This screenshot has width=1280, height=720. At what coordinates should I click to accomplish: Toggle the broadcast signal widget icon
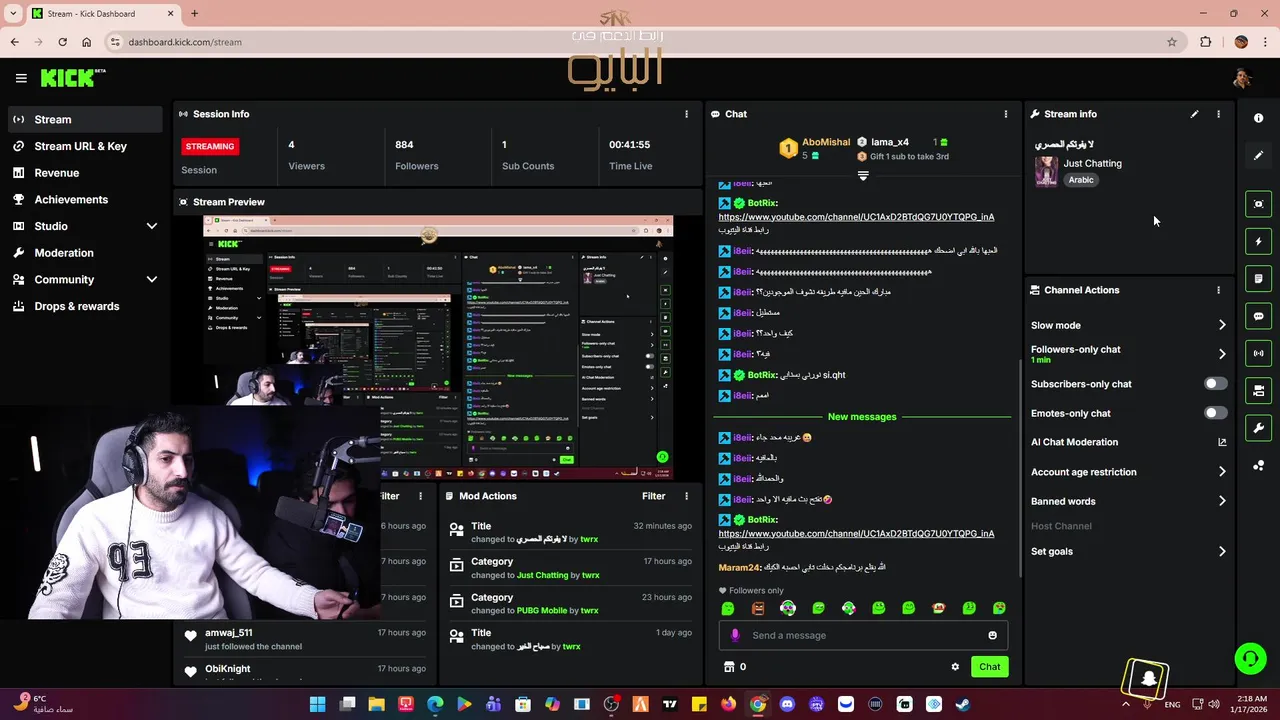tap(1259, 353)
